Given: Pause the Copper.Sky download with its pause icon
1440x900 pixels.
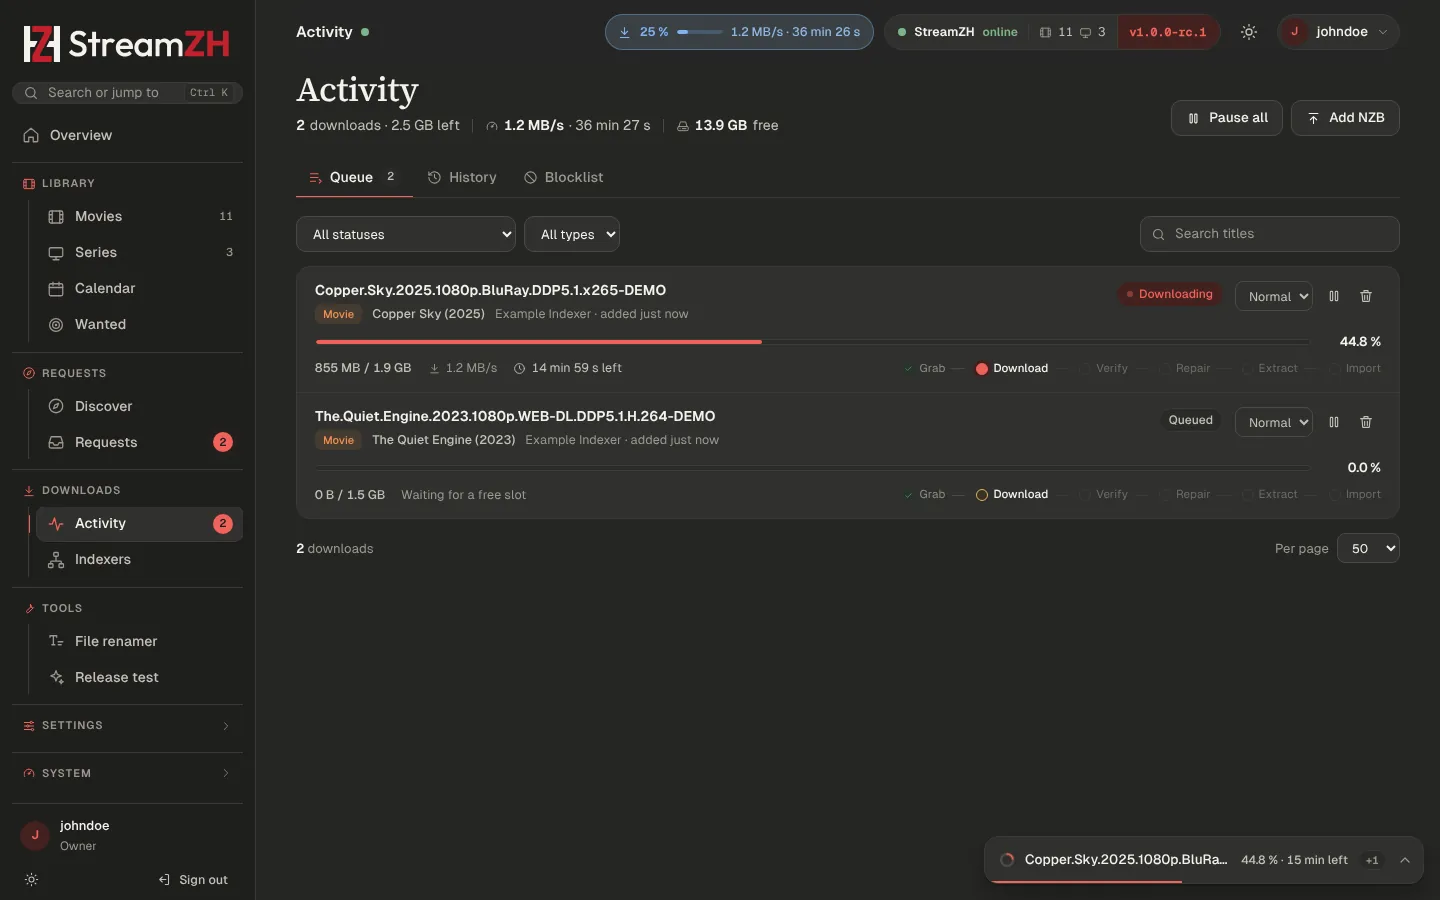Looking at the screenshot, I should (1334, 296).
